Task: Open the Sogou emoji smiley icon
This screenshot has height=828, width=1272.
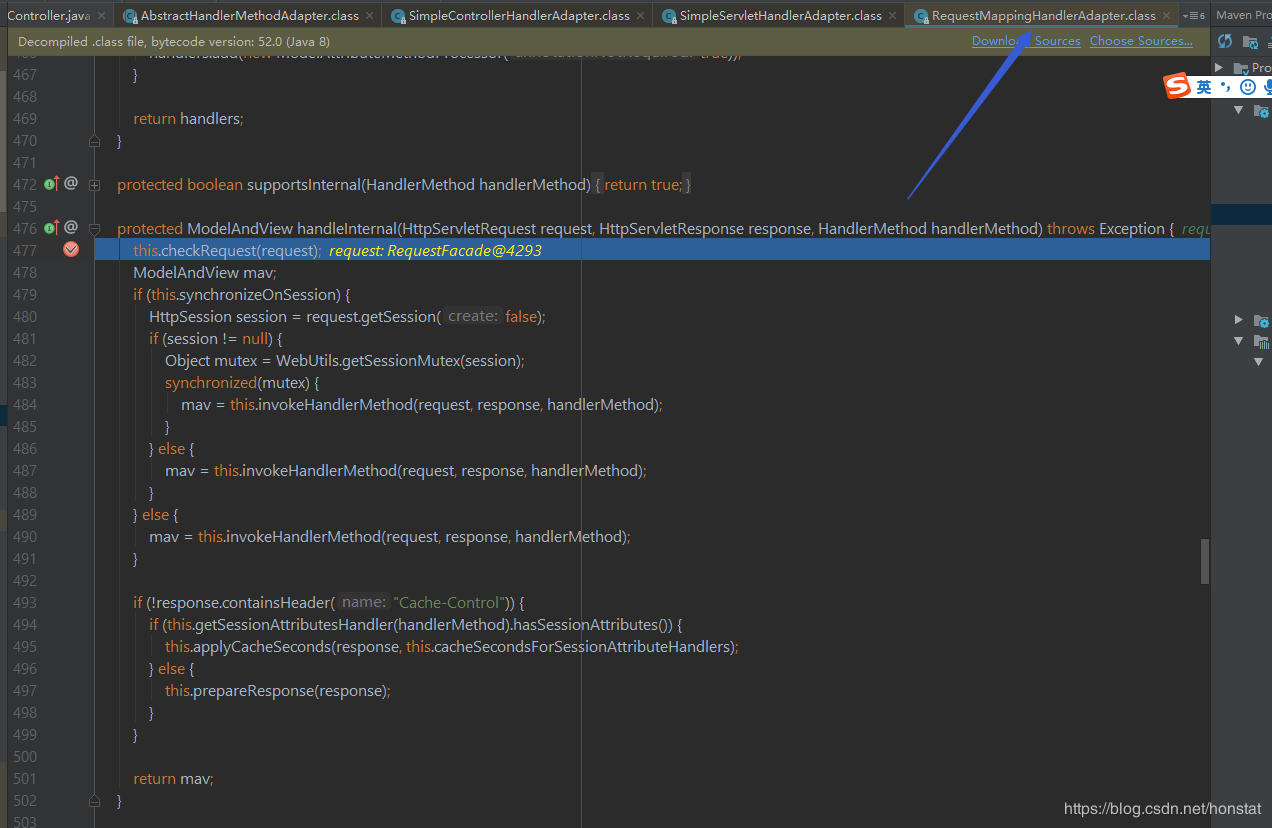Action: pos(1247,87)
